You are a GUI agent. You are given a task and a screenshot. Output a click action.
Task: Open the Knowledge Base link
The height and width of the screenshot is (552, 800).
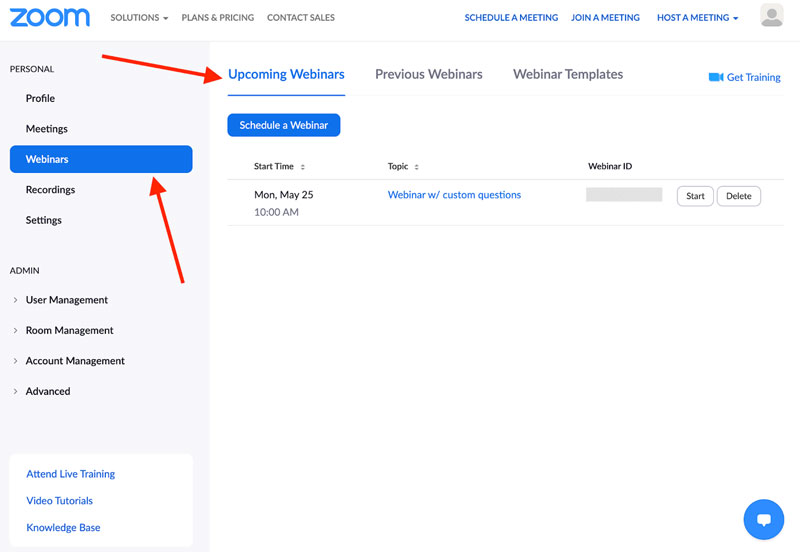(63, 527)
